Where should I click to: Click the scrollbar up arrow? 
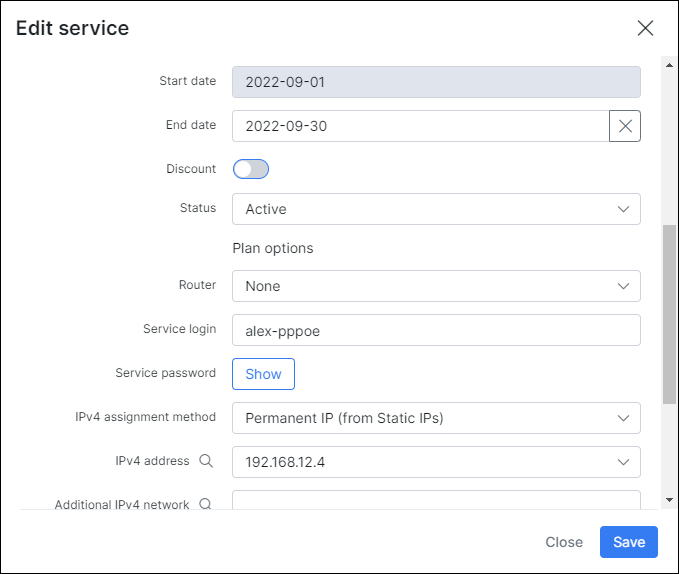pyautogui.click(x=669, y=65)
